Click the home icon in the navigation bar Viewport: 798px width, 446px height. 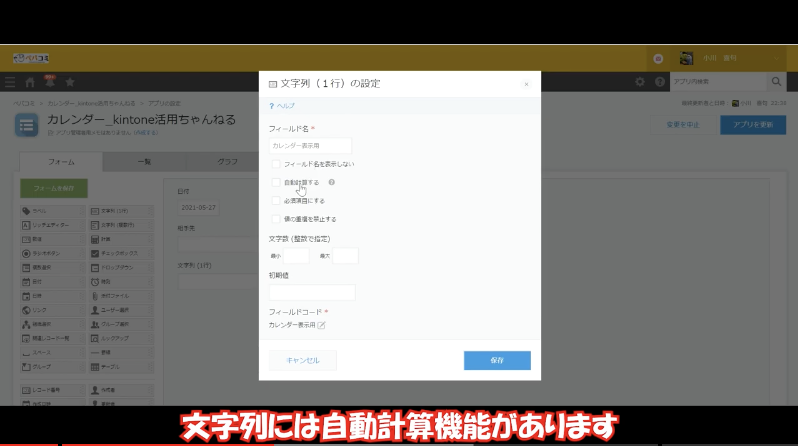pyautogui.click(x=30, y=82)
